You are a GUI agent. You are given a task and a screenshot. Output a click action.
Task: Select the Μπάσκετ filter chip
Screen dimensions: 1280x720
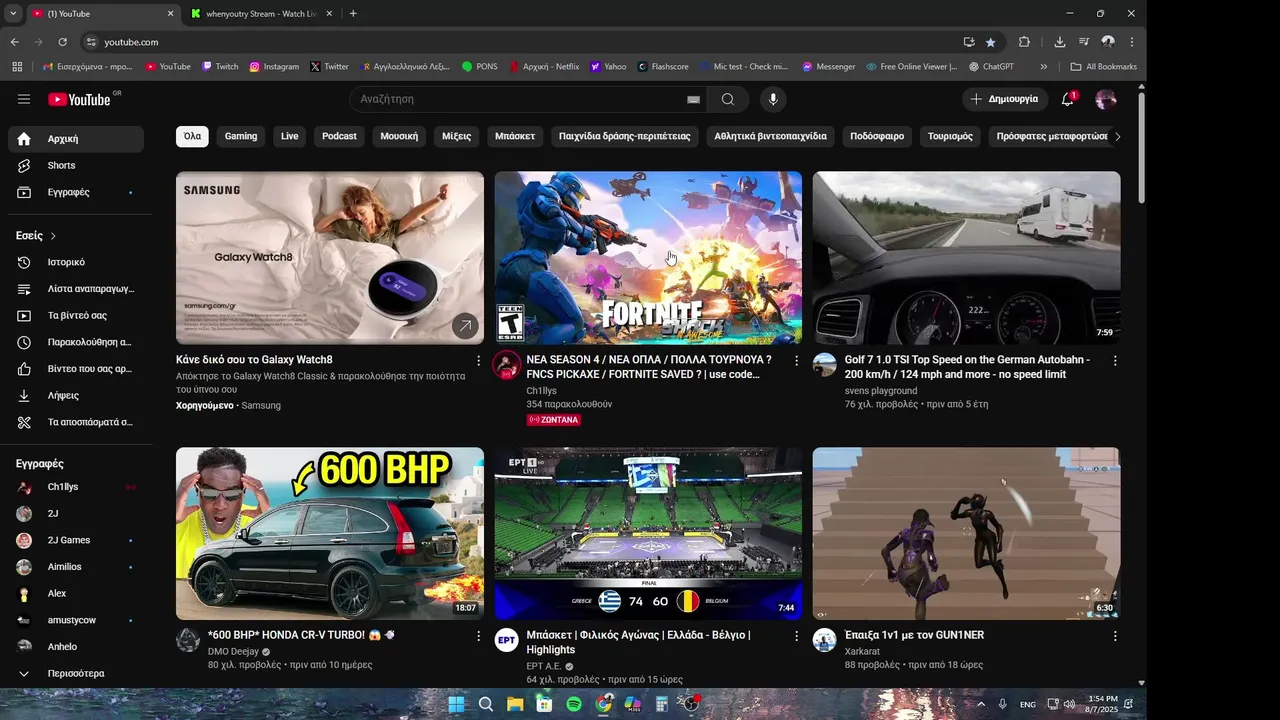point(515,136)
